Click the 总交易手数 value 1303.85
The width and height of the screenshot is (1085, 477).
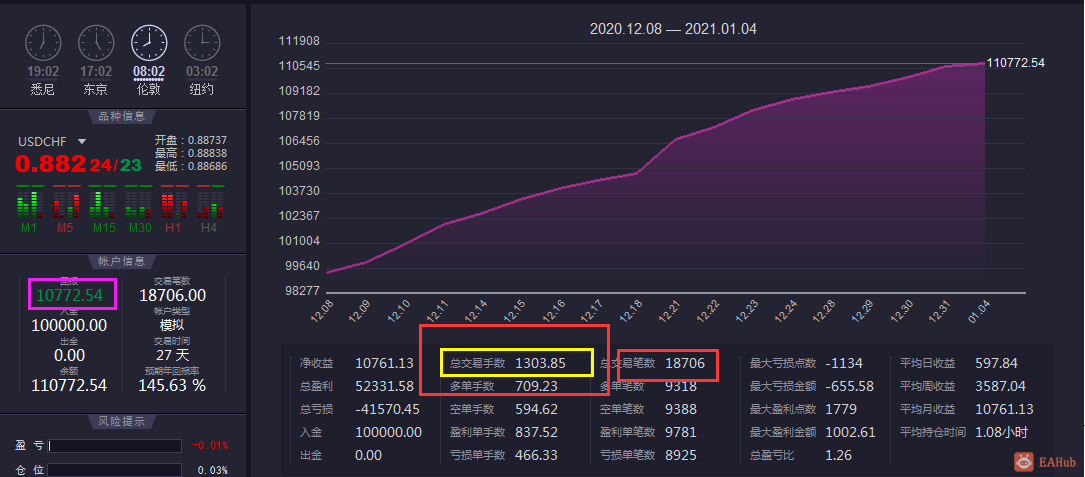[x=540, y=363]
